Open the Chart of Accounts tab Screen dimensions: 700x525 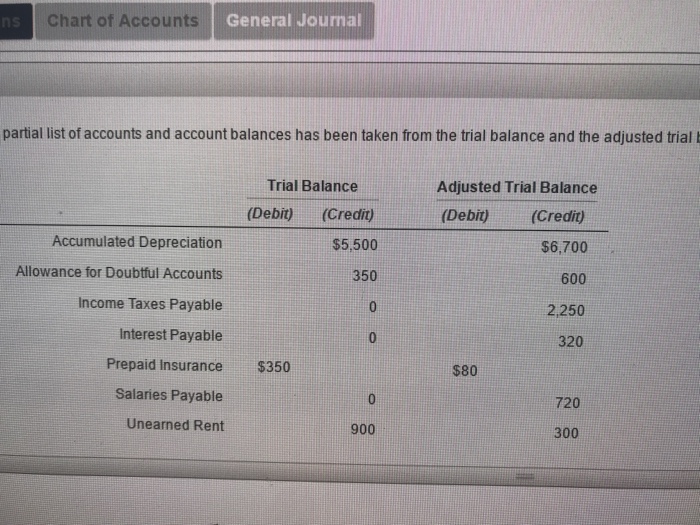coord(123,21)
